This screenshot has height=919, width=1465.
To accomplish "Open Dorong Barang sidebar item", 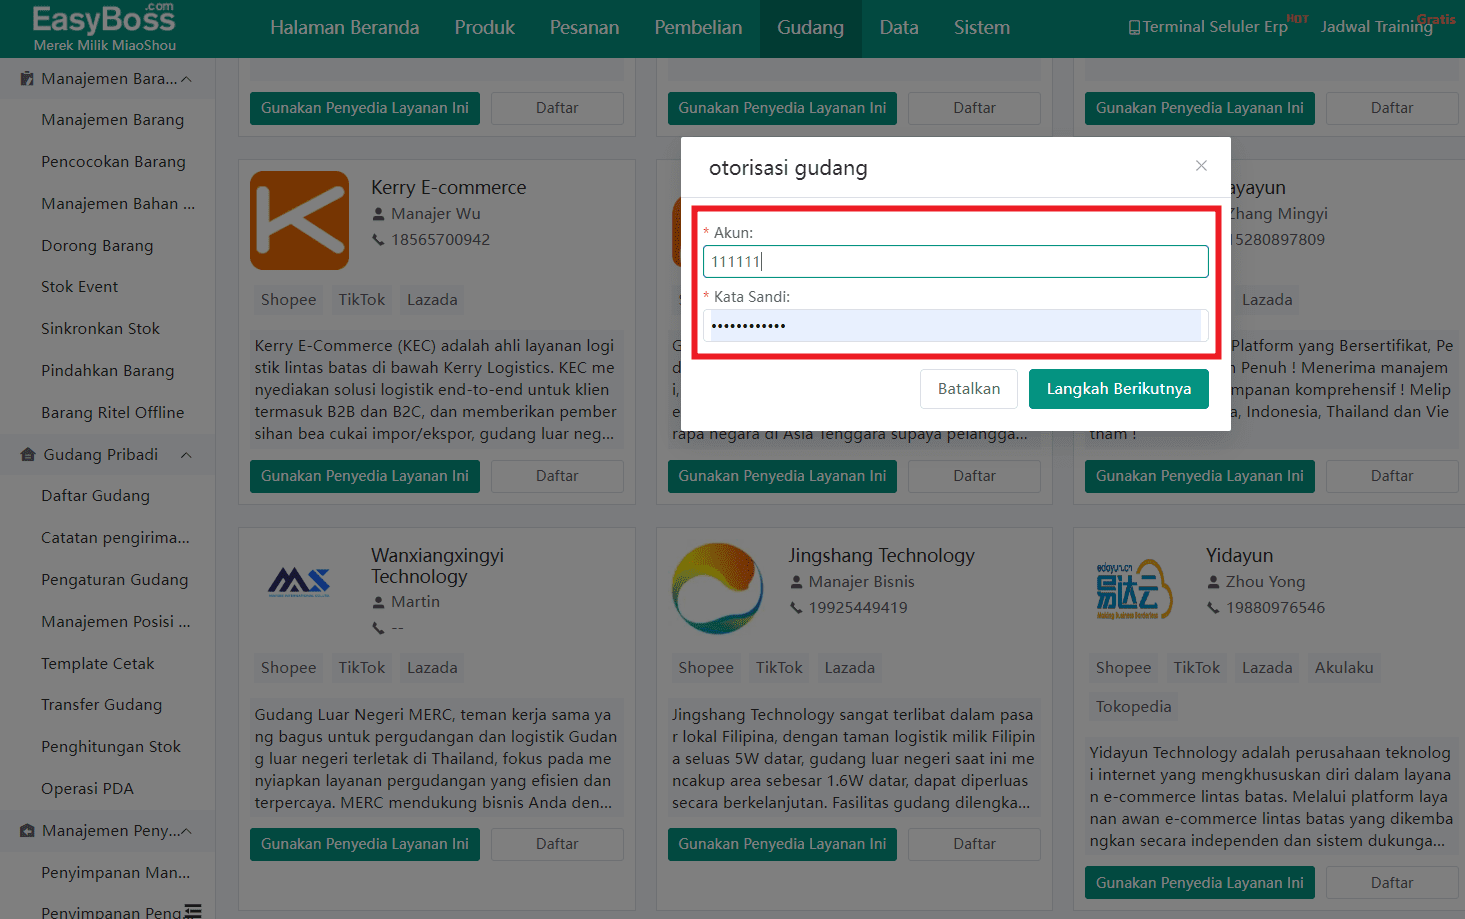I will [x=97, y=246].
